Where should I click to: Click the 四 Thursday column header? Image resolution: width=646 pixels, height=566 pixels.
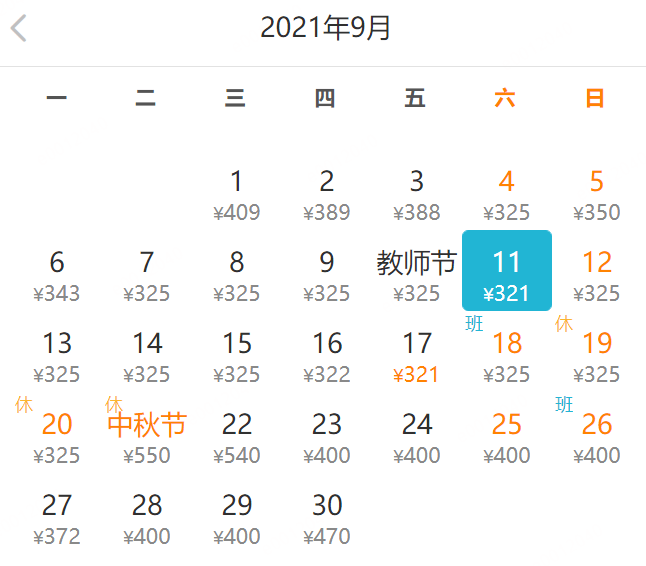325,98
